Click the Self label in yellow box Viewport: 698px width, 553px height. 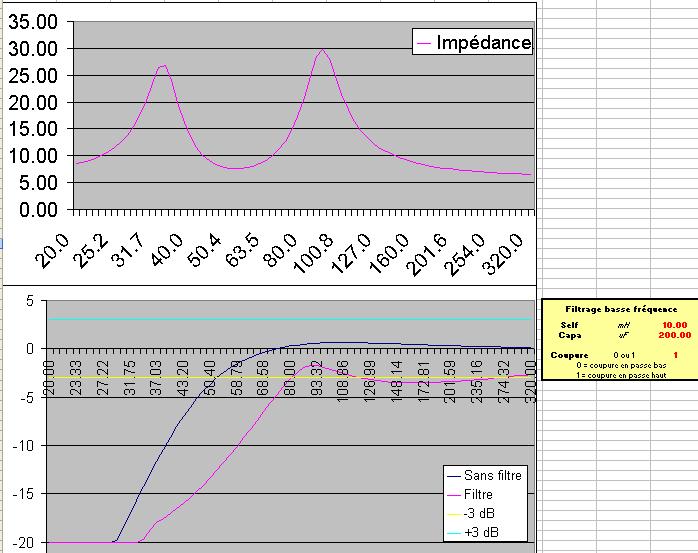click(569, 325)
